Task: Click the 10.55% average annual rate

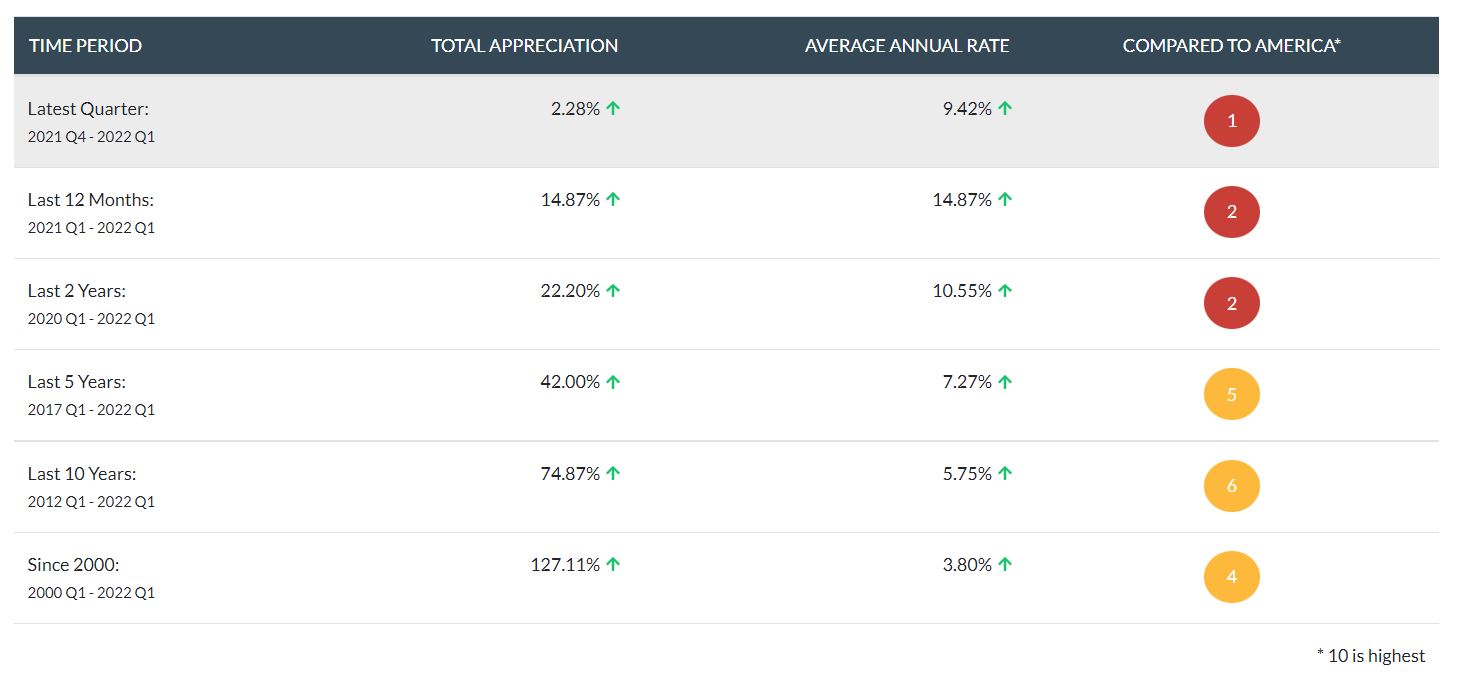Action: (x=962, y=291)
